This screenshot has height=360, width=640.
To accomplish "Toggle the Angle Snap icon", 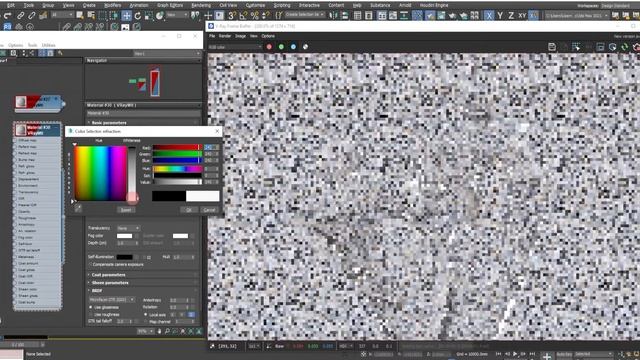I will pyautogui.click(x=244, y=16).
